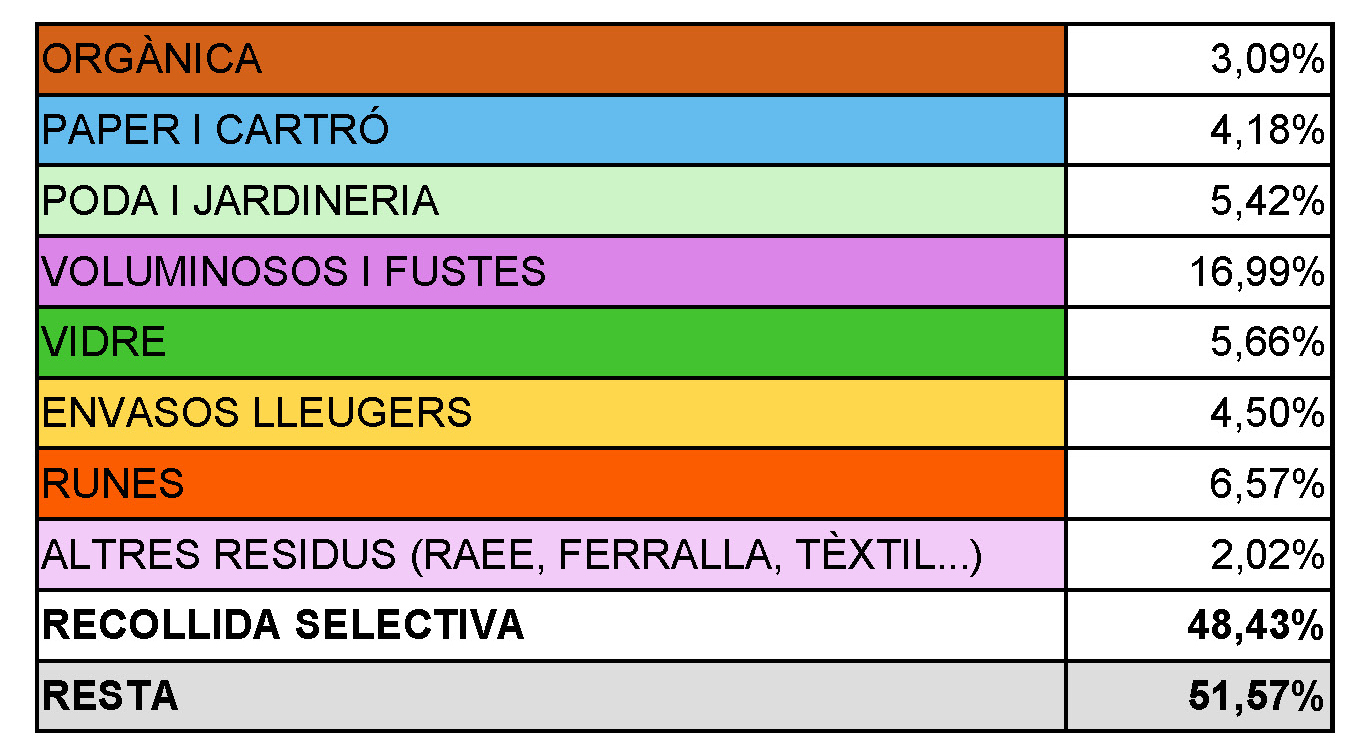Select the gray RESTA label cell

tap(552, 696)
